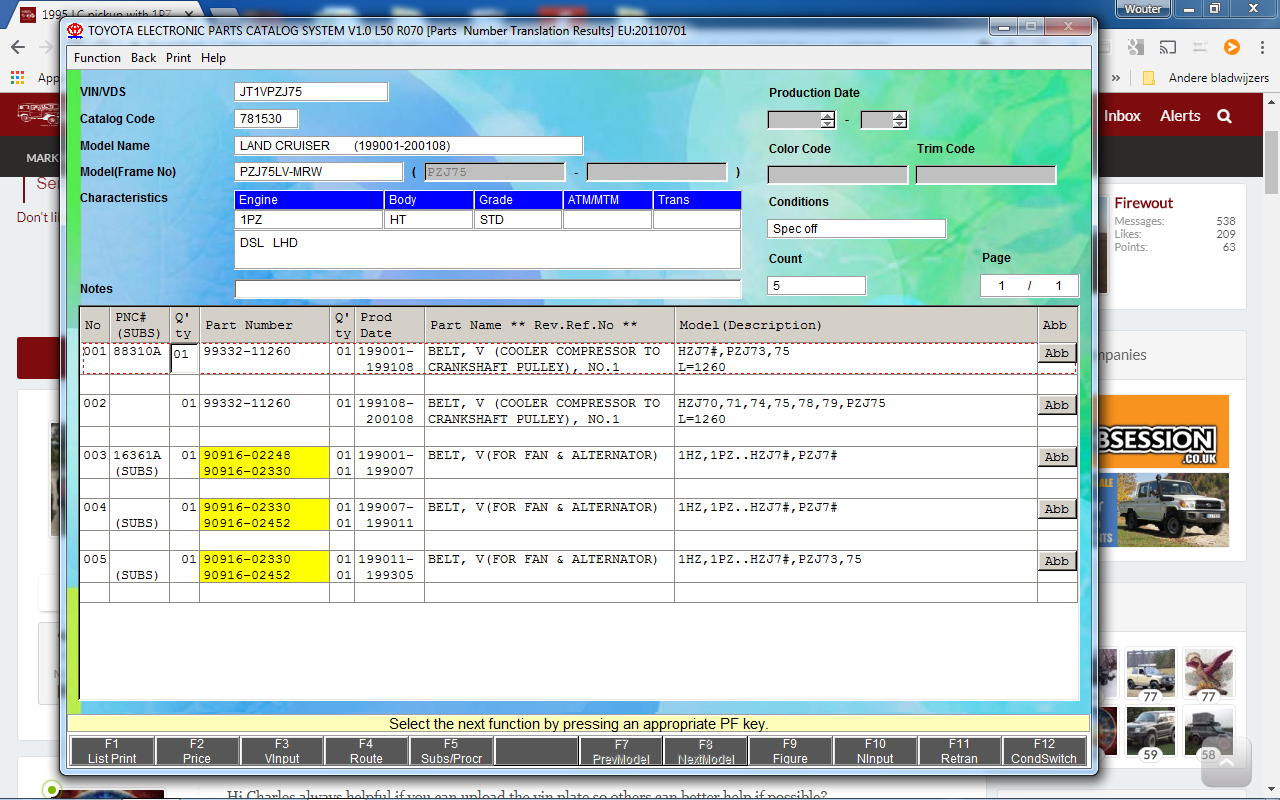
Task: Open the Back menu
Action: click(144, 58)
